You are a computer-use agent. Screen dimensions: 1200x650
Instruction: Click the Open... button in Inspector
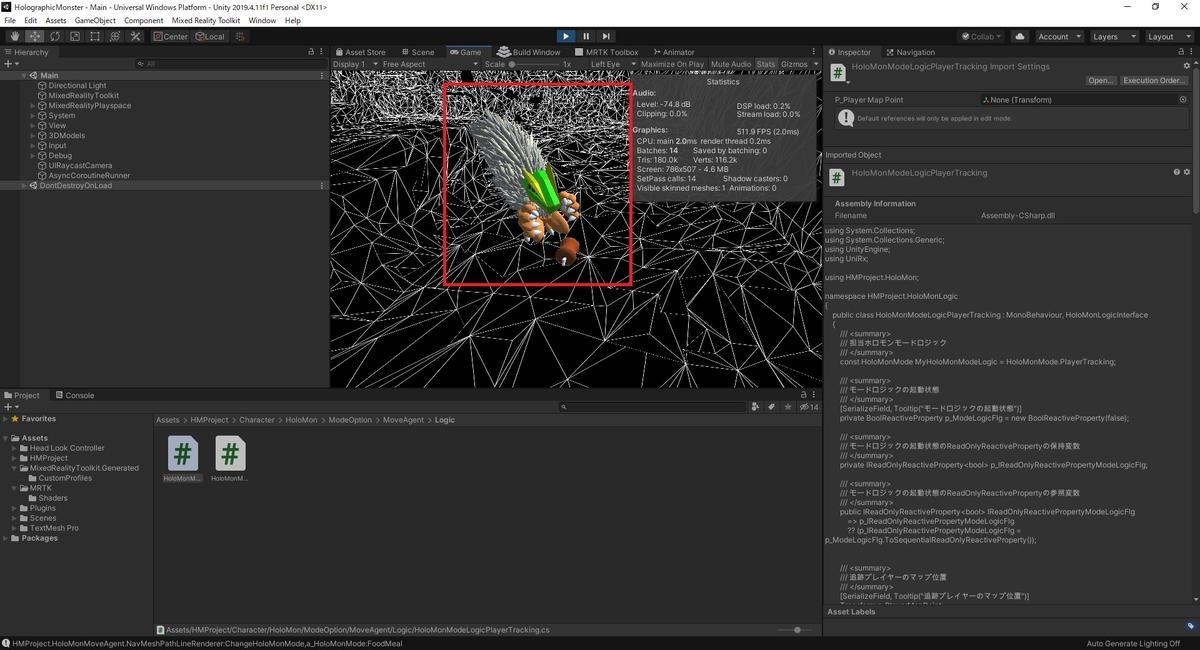(x=1101, y=80)
